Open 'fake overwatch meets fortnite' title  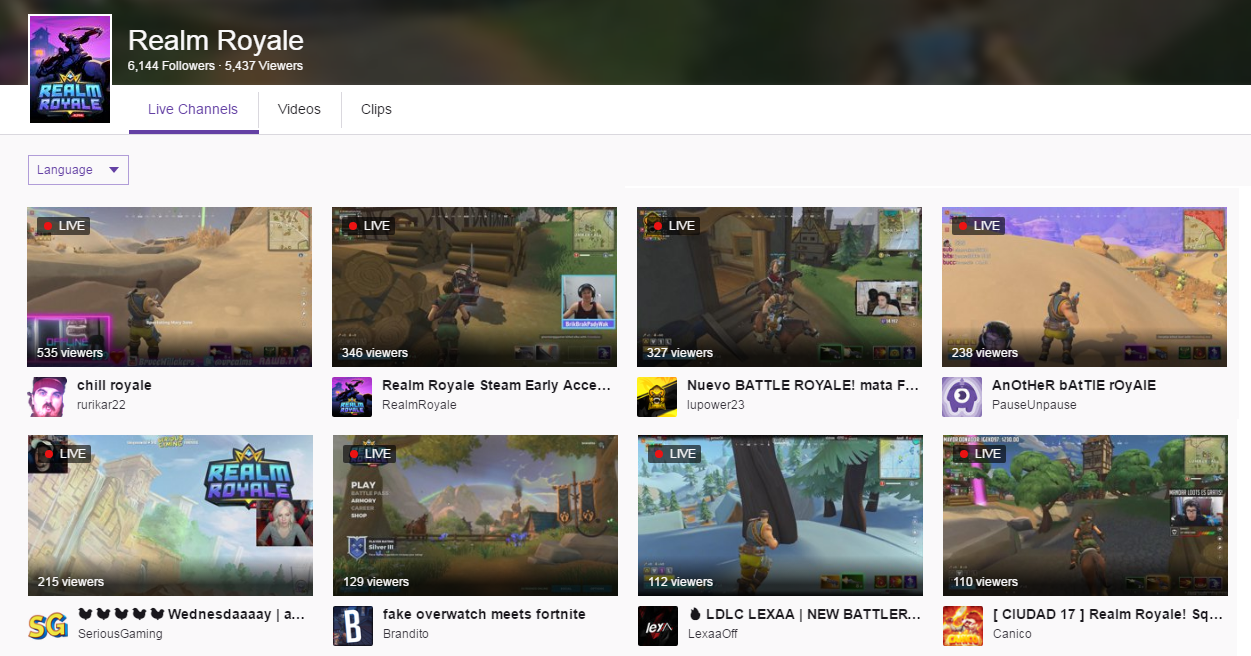coord(484,614)
